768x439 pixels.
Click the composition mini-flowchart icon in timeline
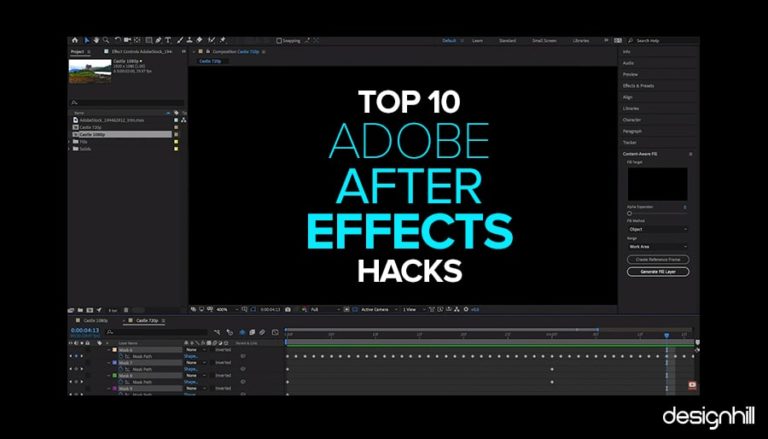217,332
